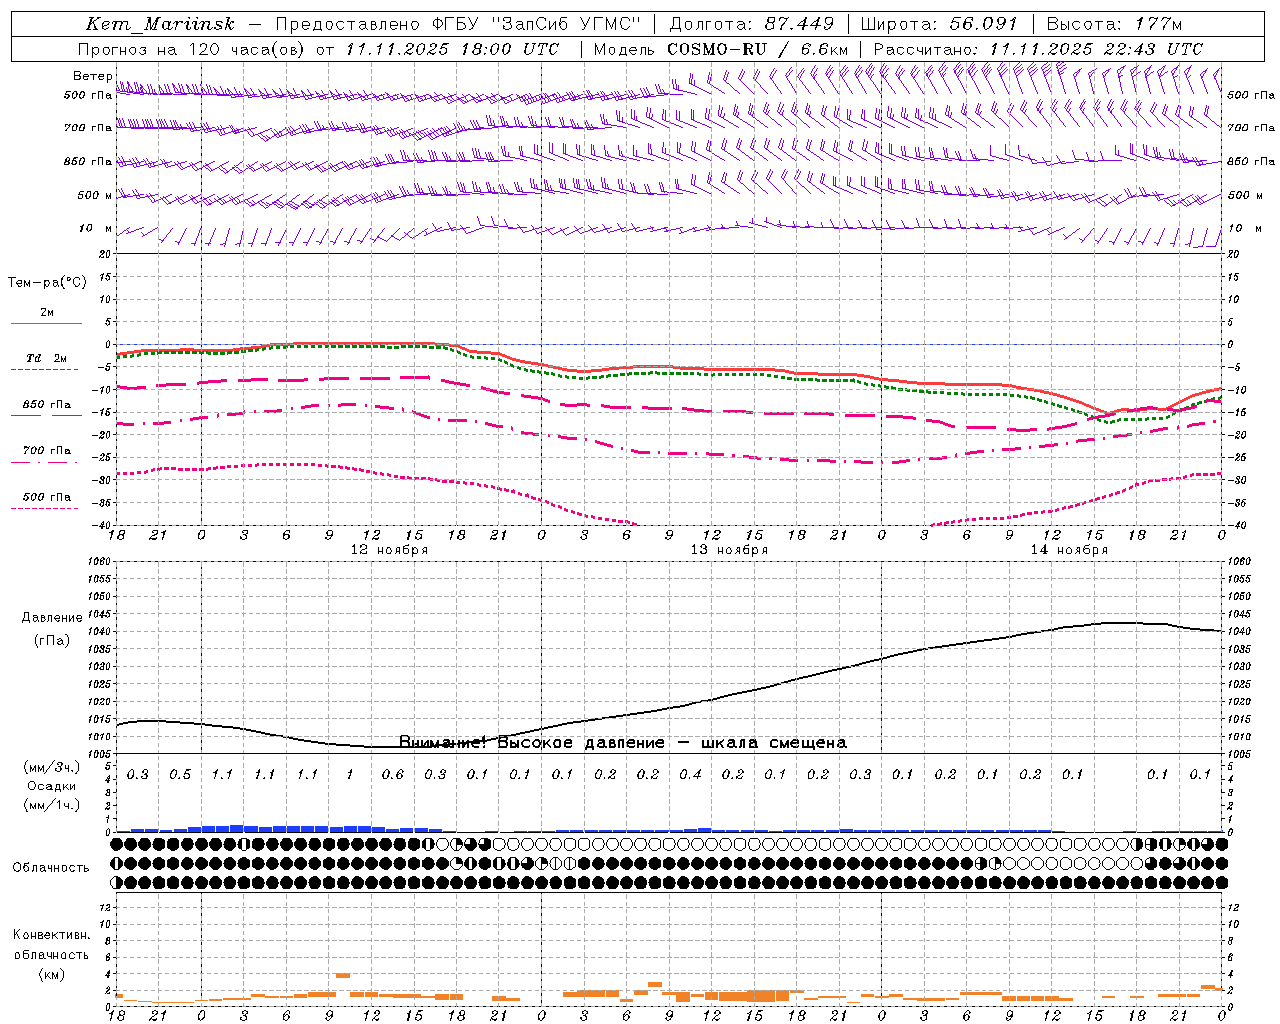Click the (км) unit under convective cloudiness
Screen dimensions: 1280x1024
[x=52, y=973]
